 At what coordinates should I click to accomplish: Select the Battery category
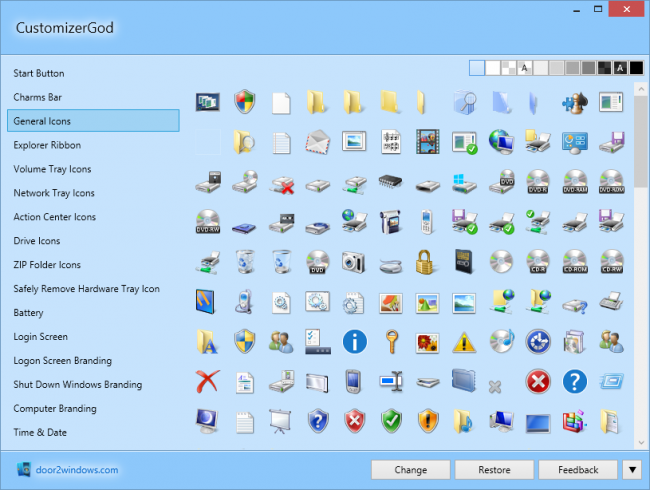pos(28,313)
